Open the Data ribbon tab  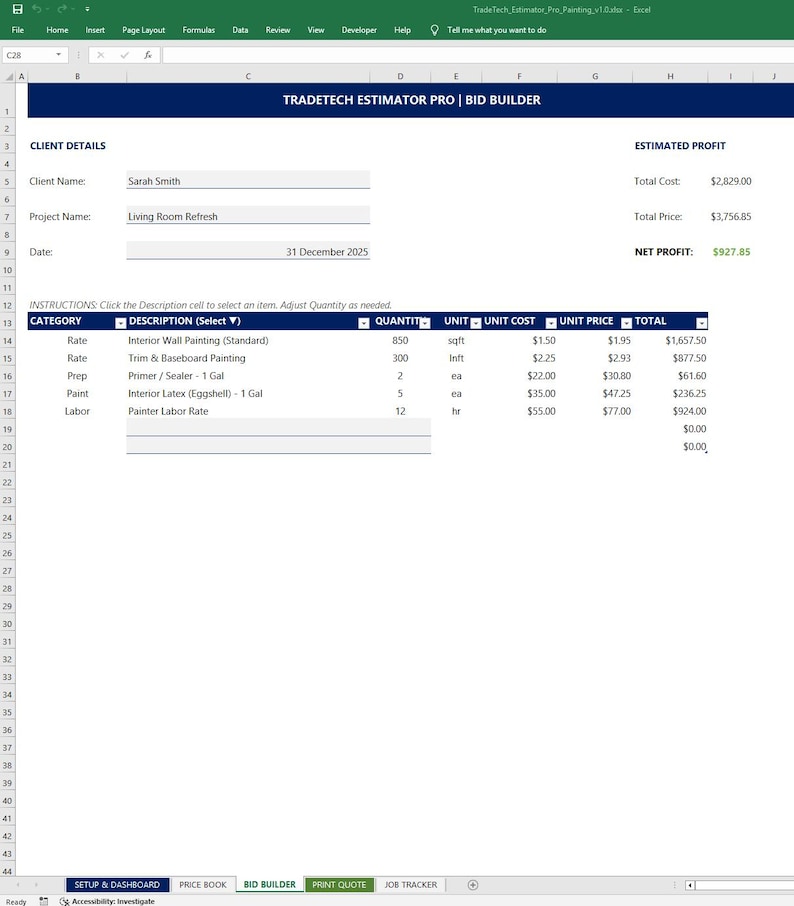tap(240, 30)
